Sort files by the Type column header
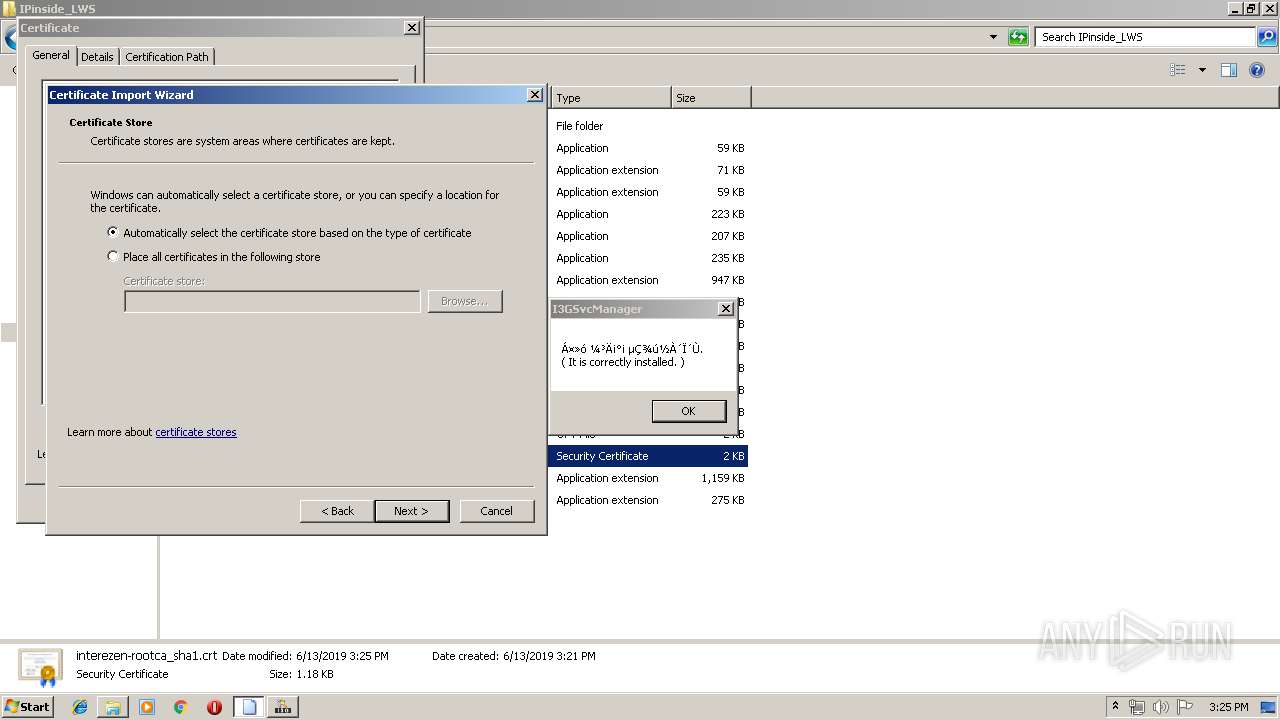Image resolution: width=1280 pixels, height=720 pixels. pyautogui.click(x=610, y=98)
